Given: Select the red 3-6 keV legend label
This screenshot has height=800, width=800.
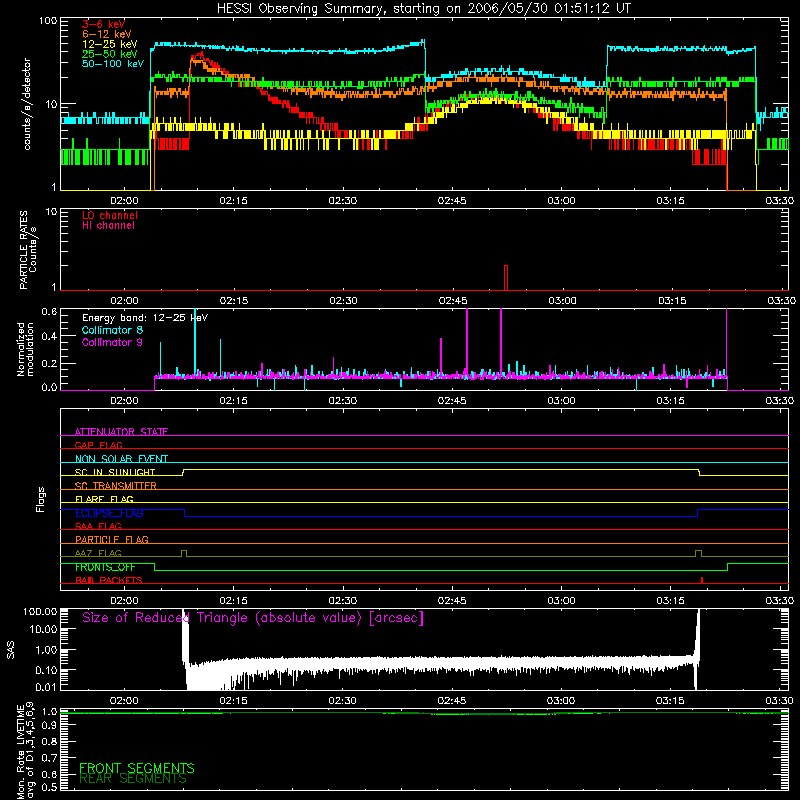Looking at the screenshot, I should point(103,24).
